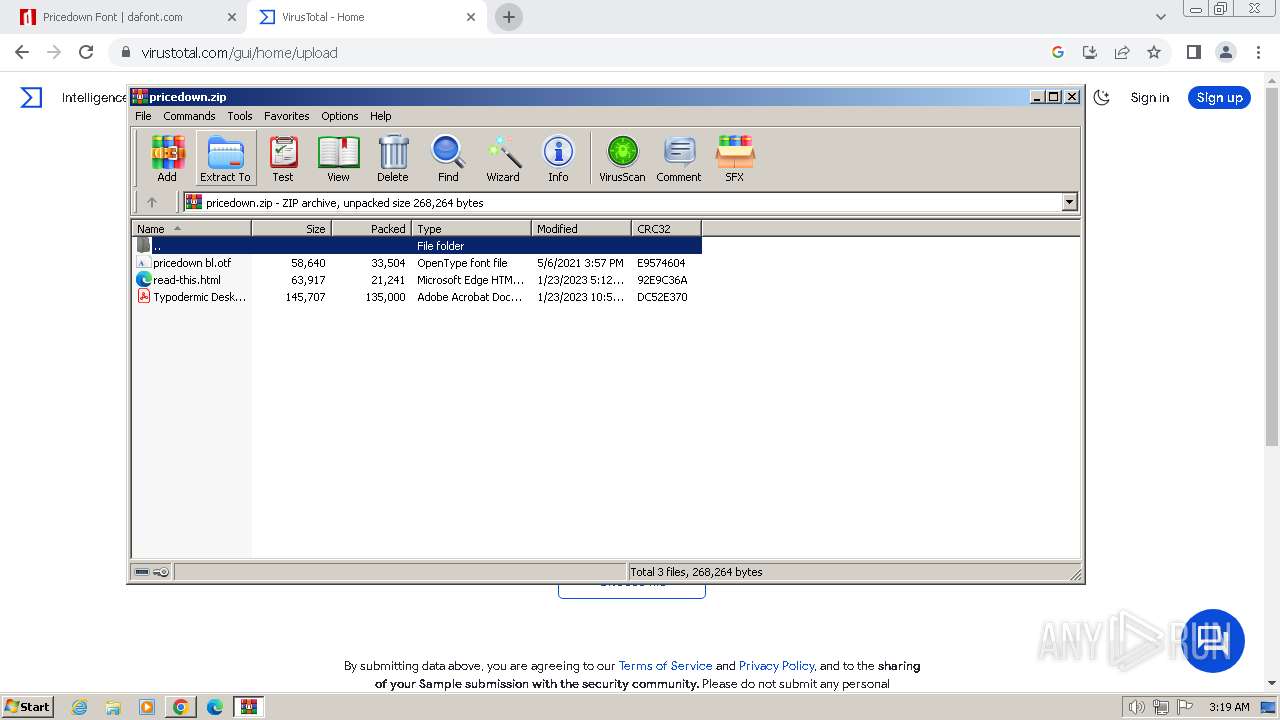This screenshot has height=720, width=1280.
Task: Sort by Name column header
Action: pos(191,229)
